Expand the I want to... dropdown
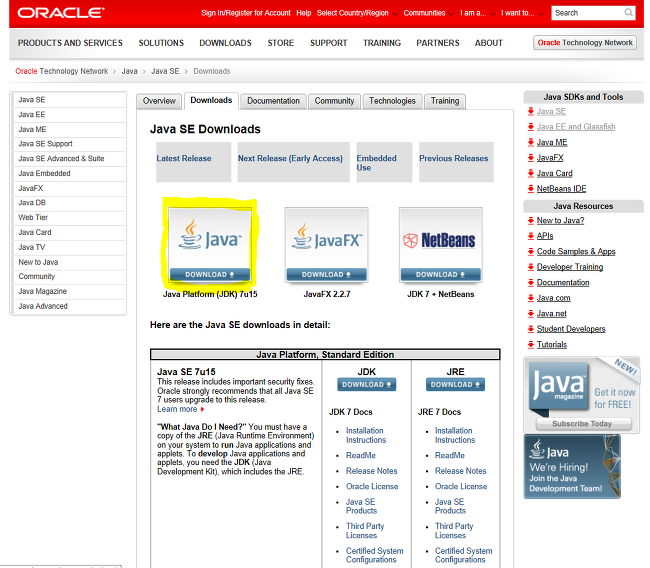 tap(521, 13)
